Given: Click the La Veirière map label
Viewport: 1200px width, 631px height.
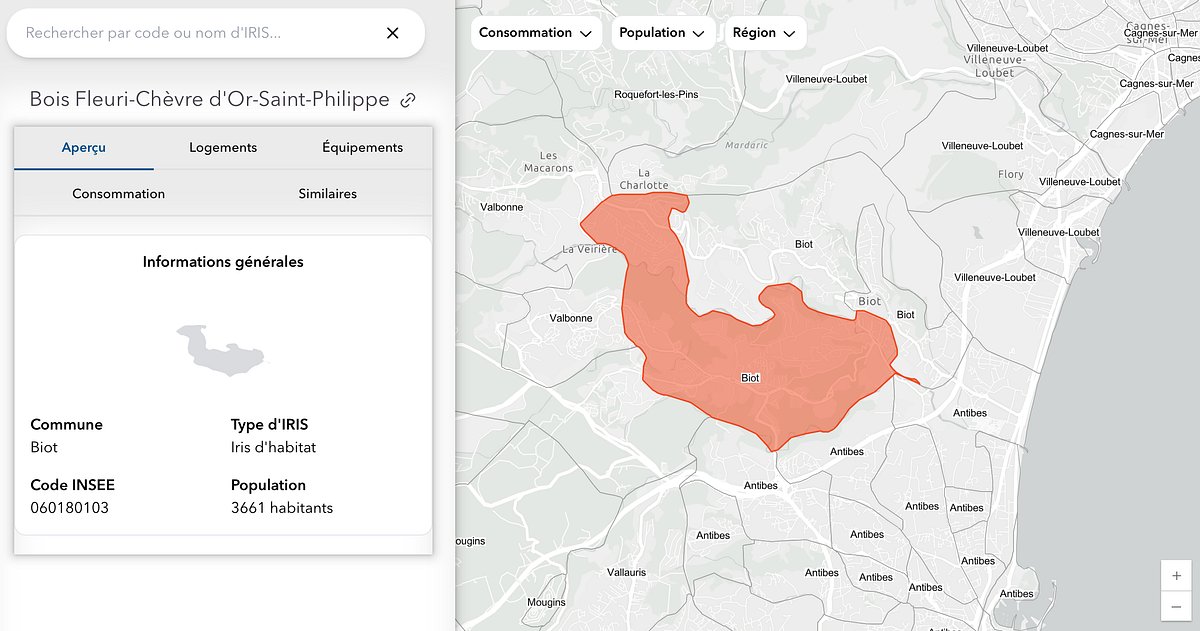Looking at the screenshot, I should point(590,249).
